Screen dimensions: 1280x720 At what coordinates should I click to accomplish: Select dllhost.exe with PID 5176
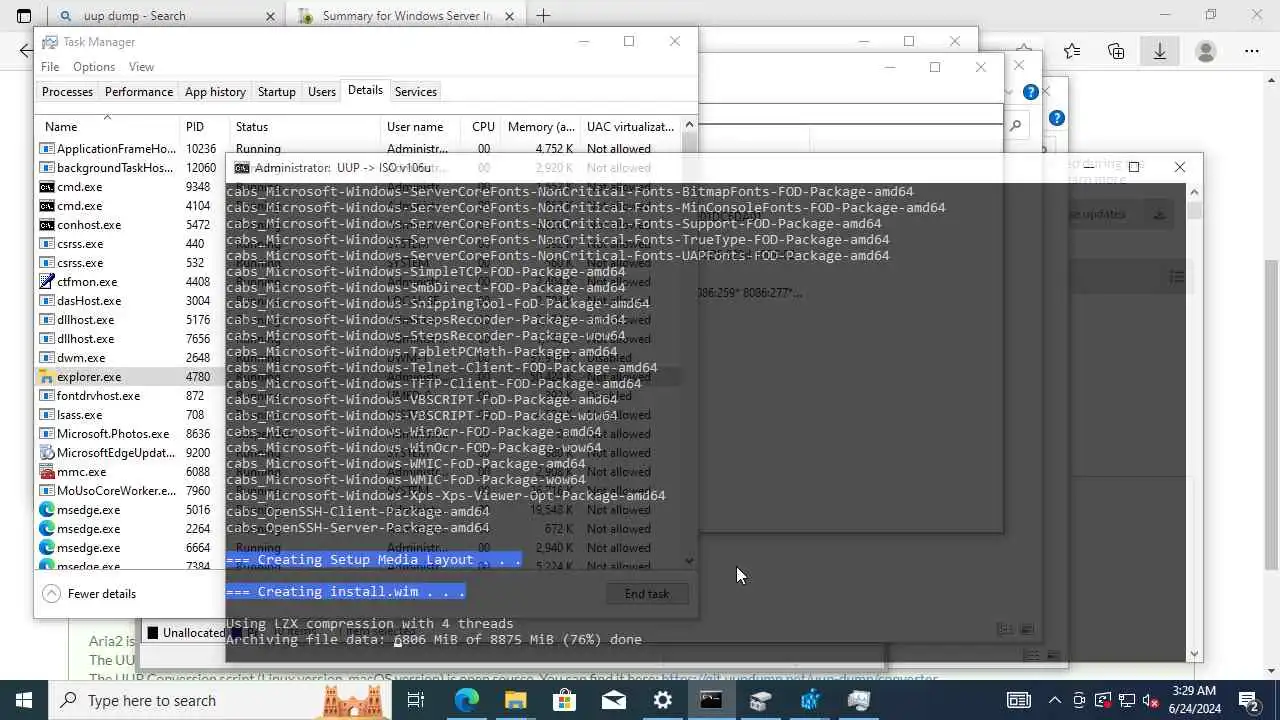(130, 320)
